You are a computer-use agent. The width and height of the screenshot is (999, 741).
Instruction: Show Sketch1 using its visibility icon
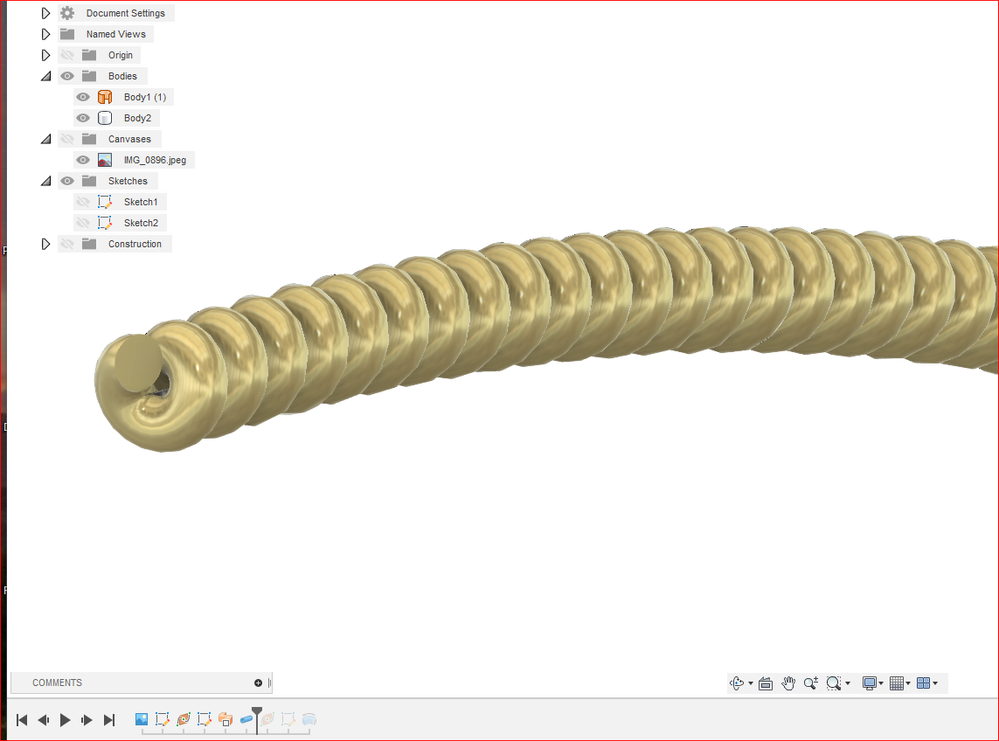[x=83, y=202]
